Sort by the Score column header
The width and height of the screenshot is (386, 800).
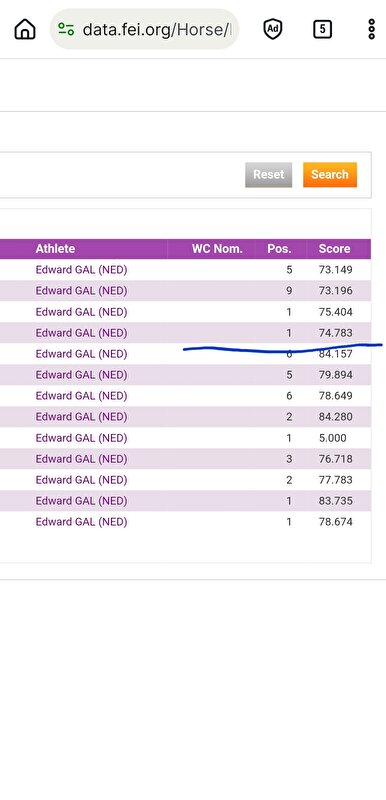(334, 249)
